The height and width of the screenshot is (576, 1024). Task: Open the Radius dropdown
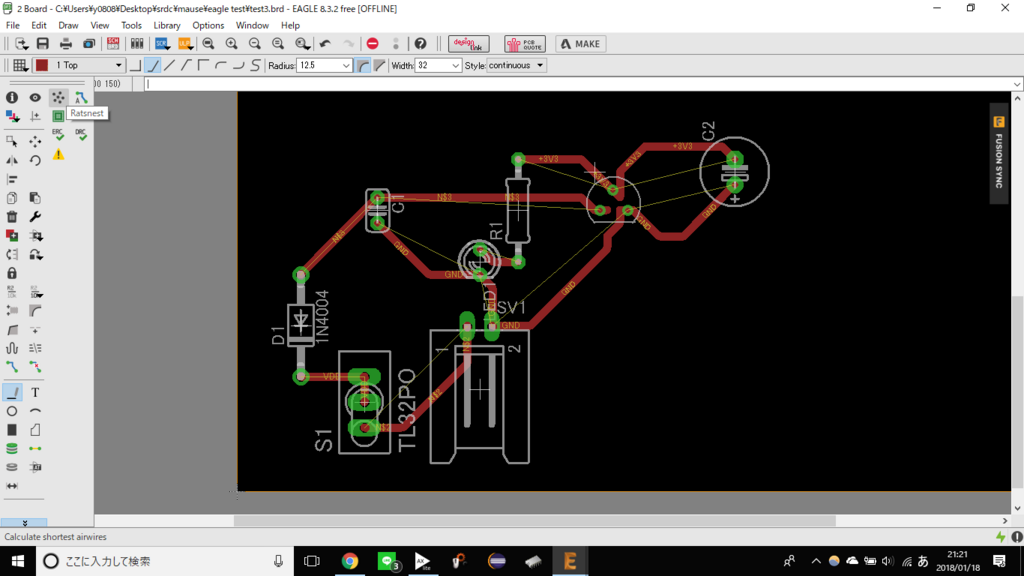tap(345, 65)
